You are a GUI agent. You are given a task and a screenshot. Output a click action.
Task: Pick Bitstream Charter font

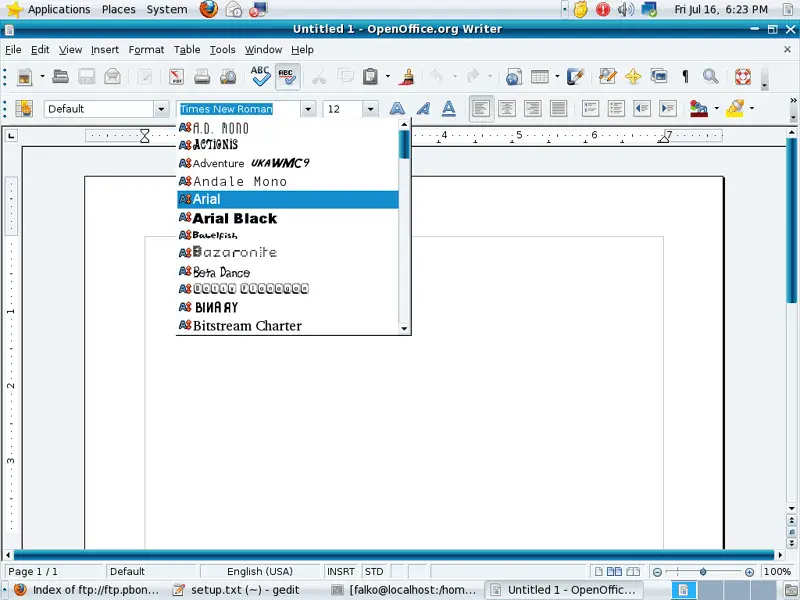[x=288, y=326]
